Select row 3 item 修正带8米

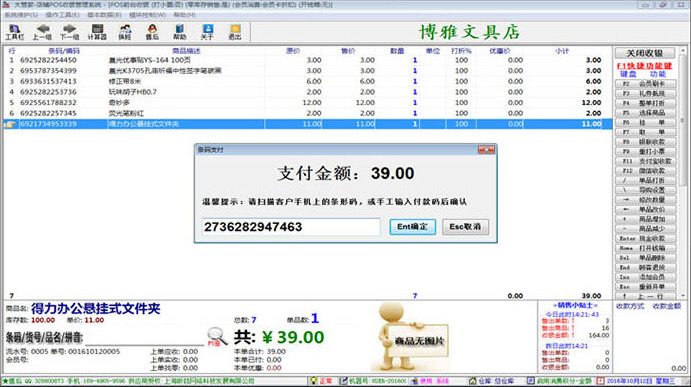pyautogui.click(x=307, y=81)
